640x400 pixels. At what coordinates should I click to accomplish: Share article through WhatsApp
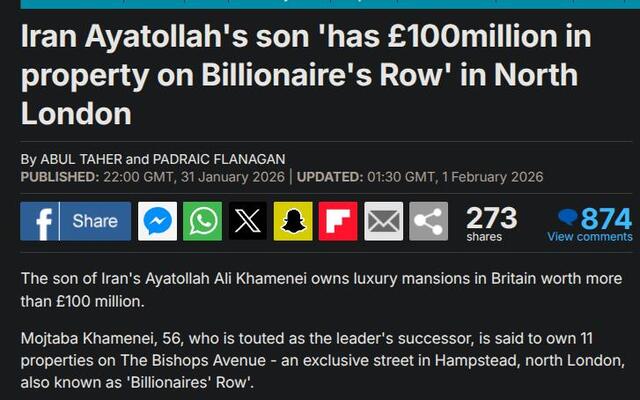coord(203,221)
